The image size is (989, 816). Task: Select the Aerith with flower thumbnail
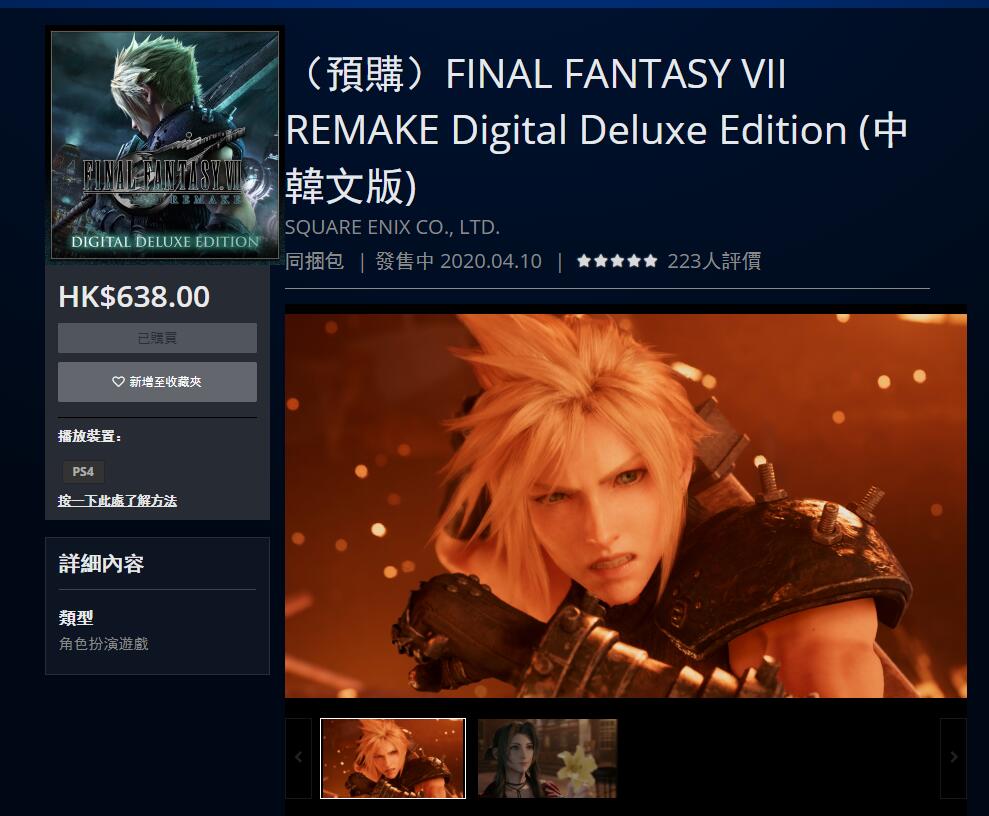pos(547,758)
